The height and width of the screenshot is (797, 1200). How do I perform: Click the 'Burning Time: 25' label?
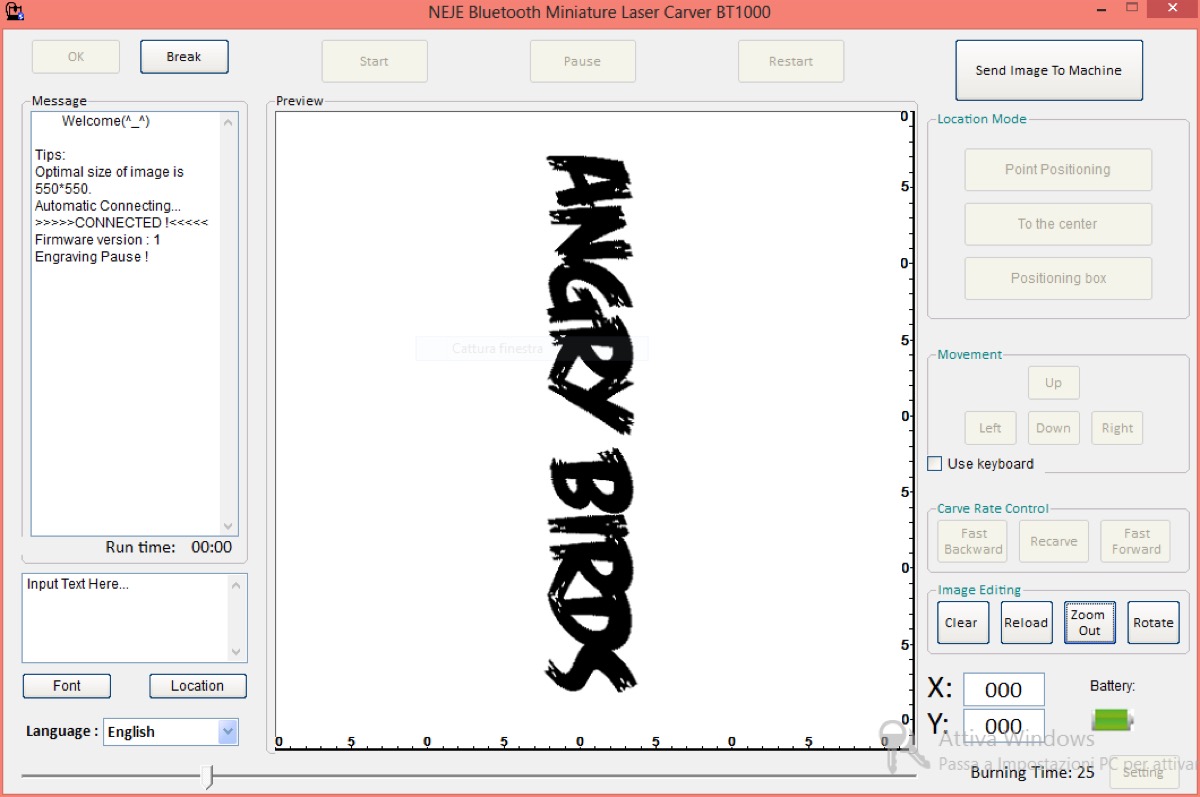coord(1033,772)
